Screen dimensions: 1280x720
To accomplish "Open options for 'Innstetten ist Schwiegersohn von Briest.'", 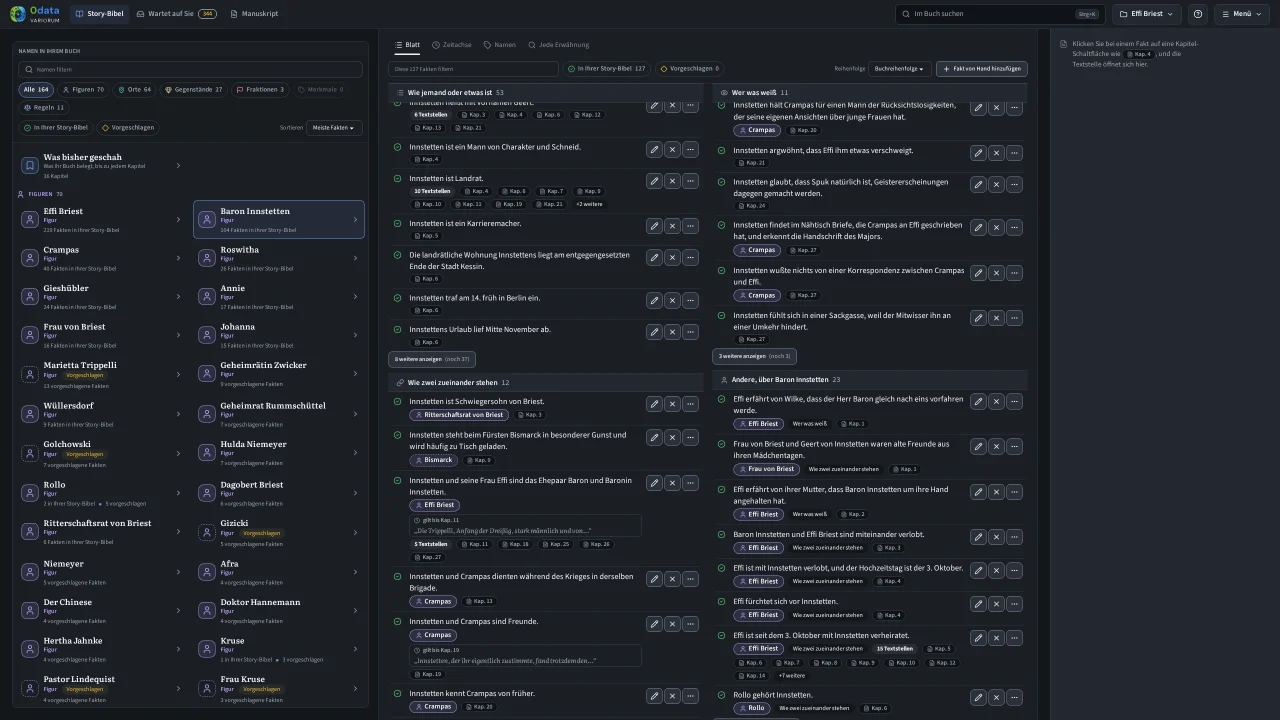I will (x=690, y=404).
